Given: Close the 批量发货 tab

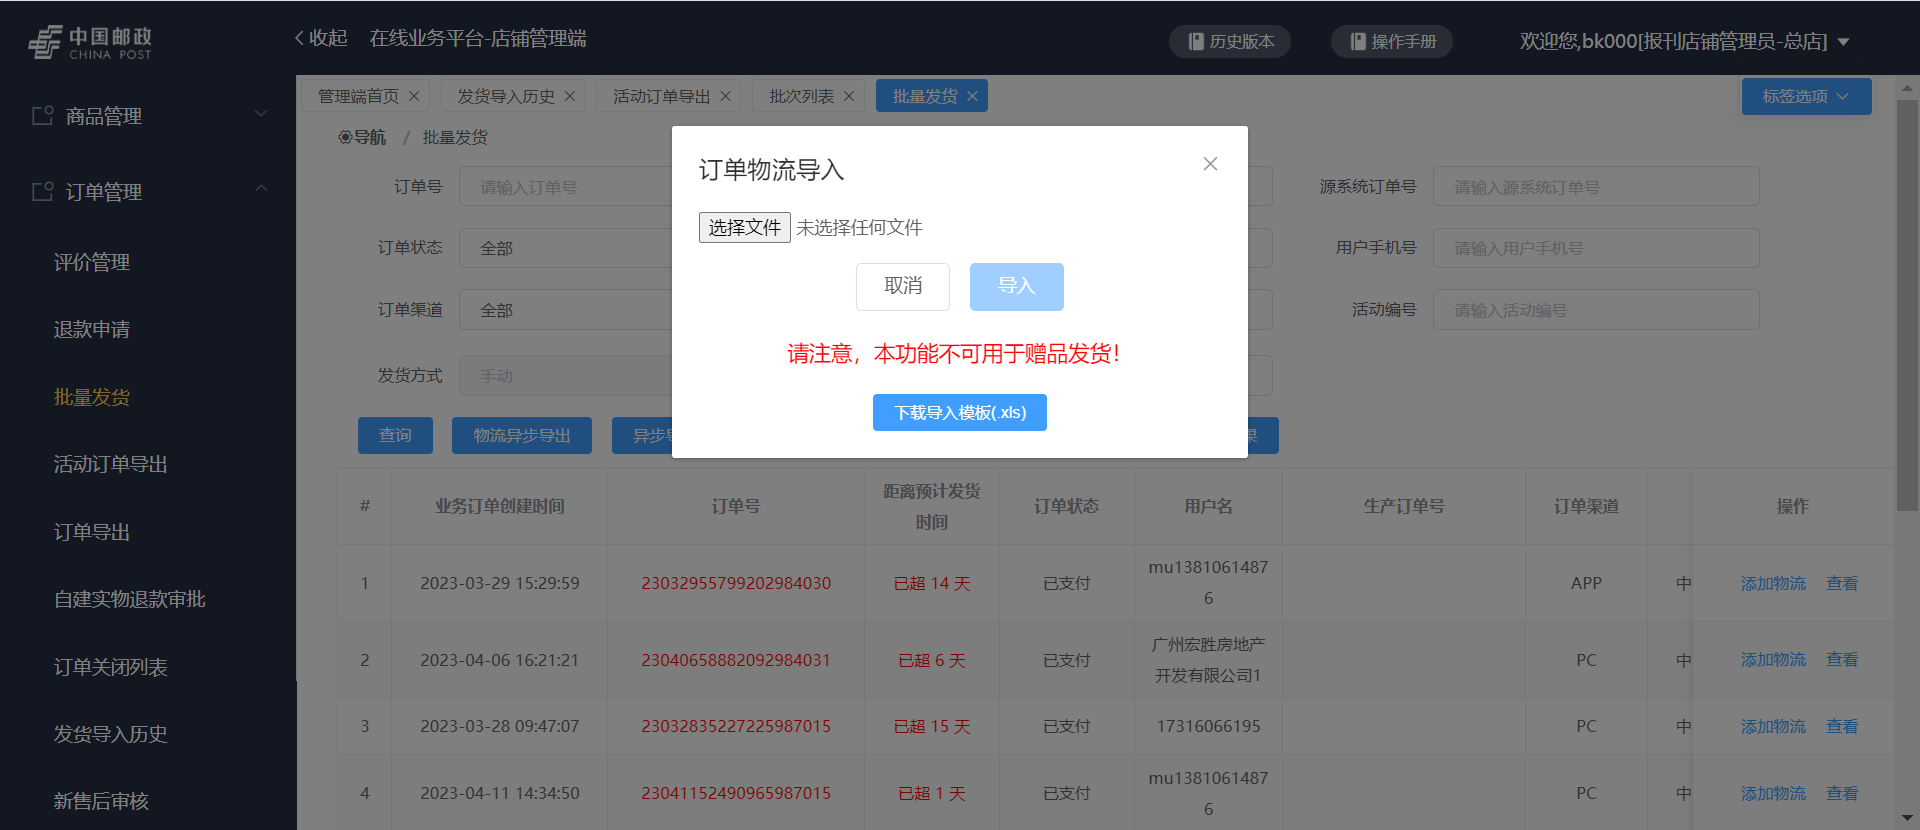Looking at the screenshot, I should pos(972,96).
